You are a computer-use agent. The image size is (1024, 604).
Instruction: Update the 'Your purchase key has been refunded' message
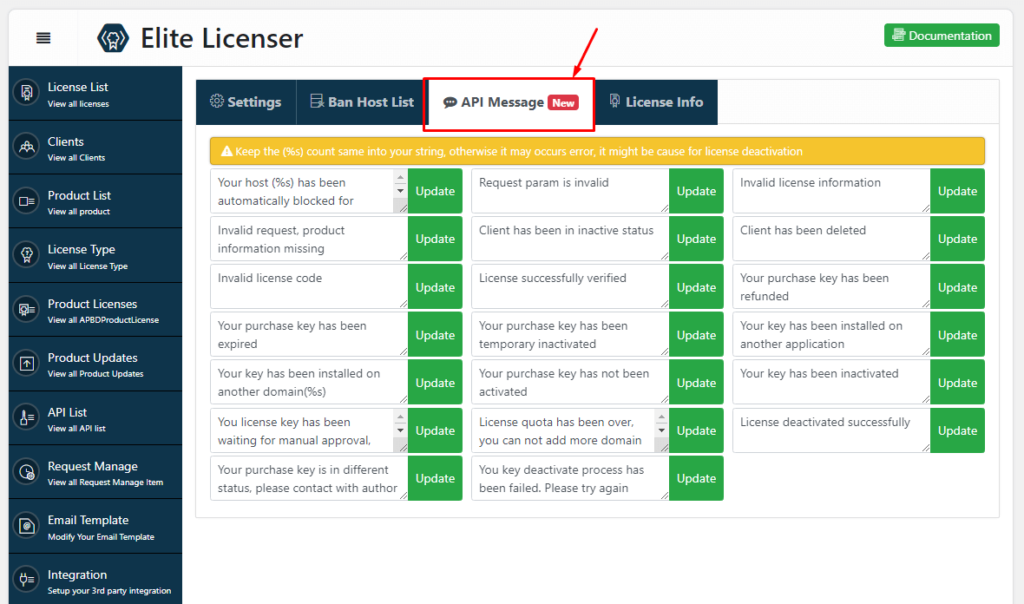coord(957,287)
